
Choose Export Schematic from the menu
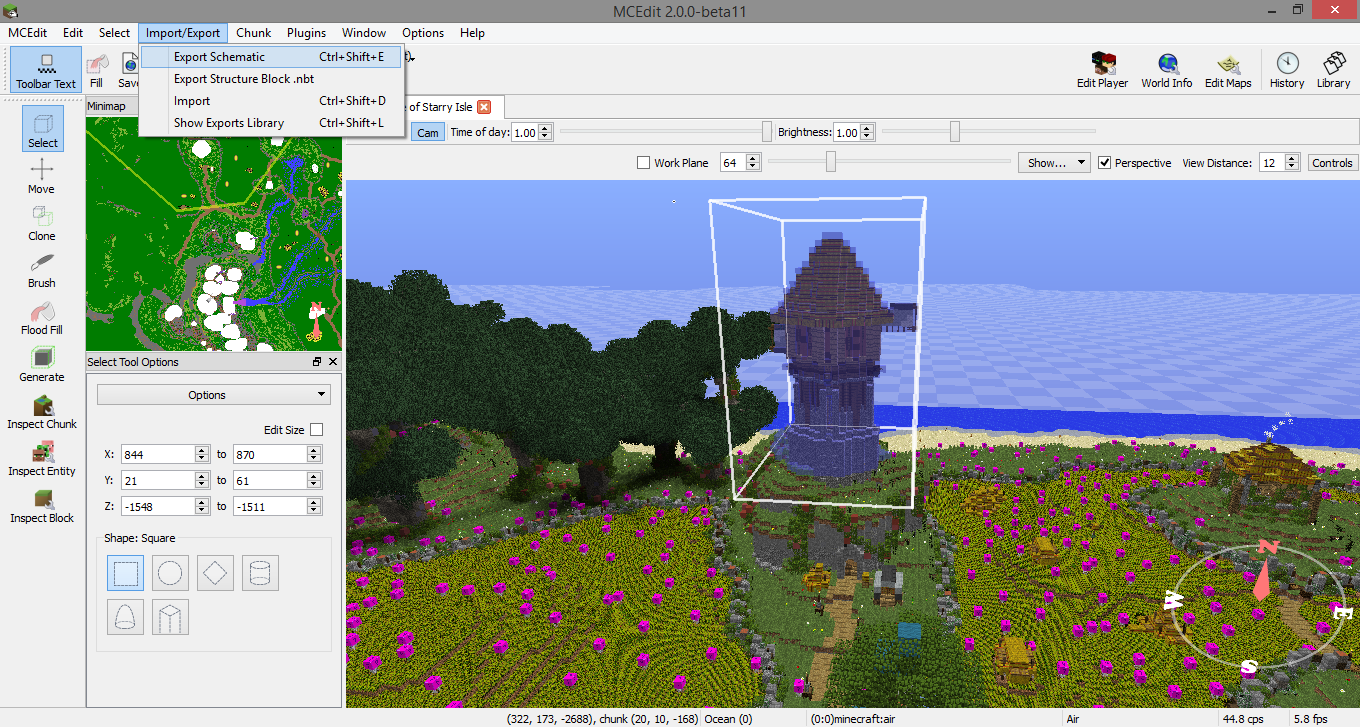(x=272, y=57)
